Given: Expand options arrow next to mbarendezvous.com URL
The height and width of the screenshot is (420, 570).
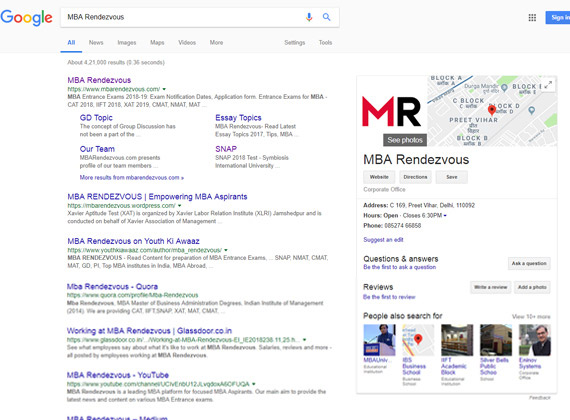Looking at the screenshot, I should (x=164, y=89).
